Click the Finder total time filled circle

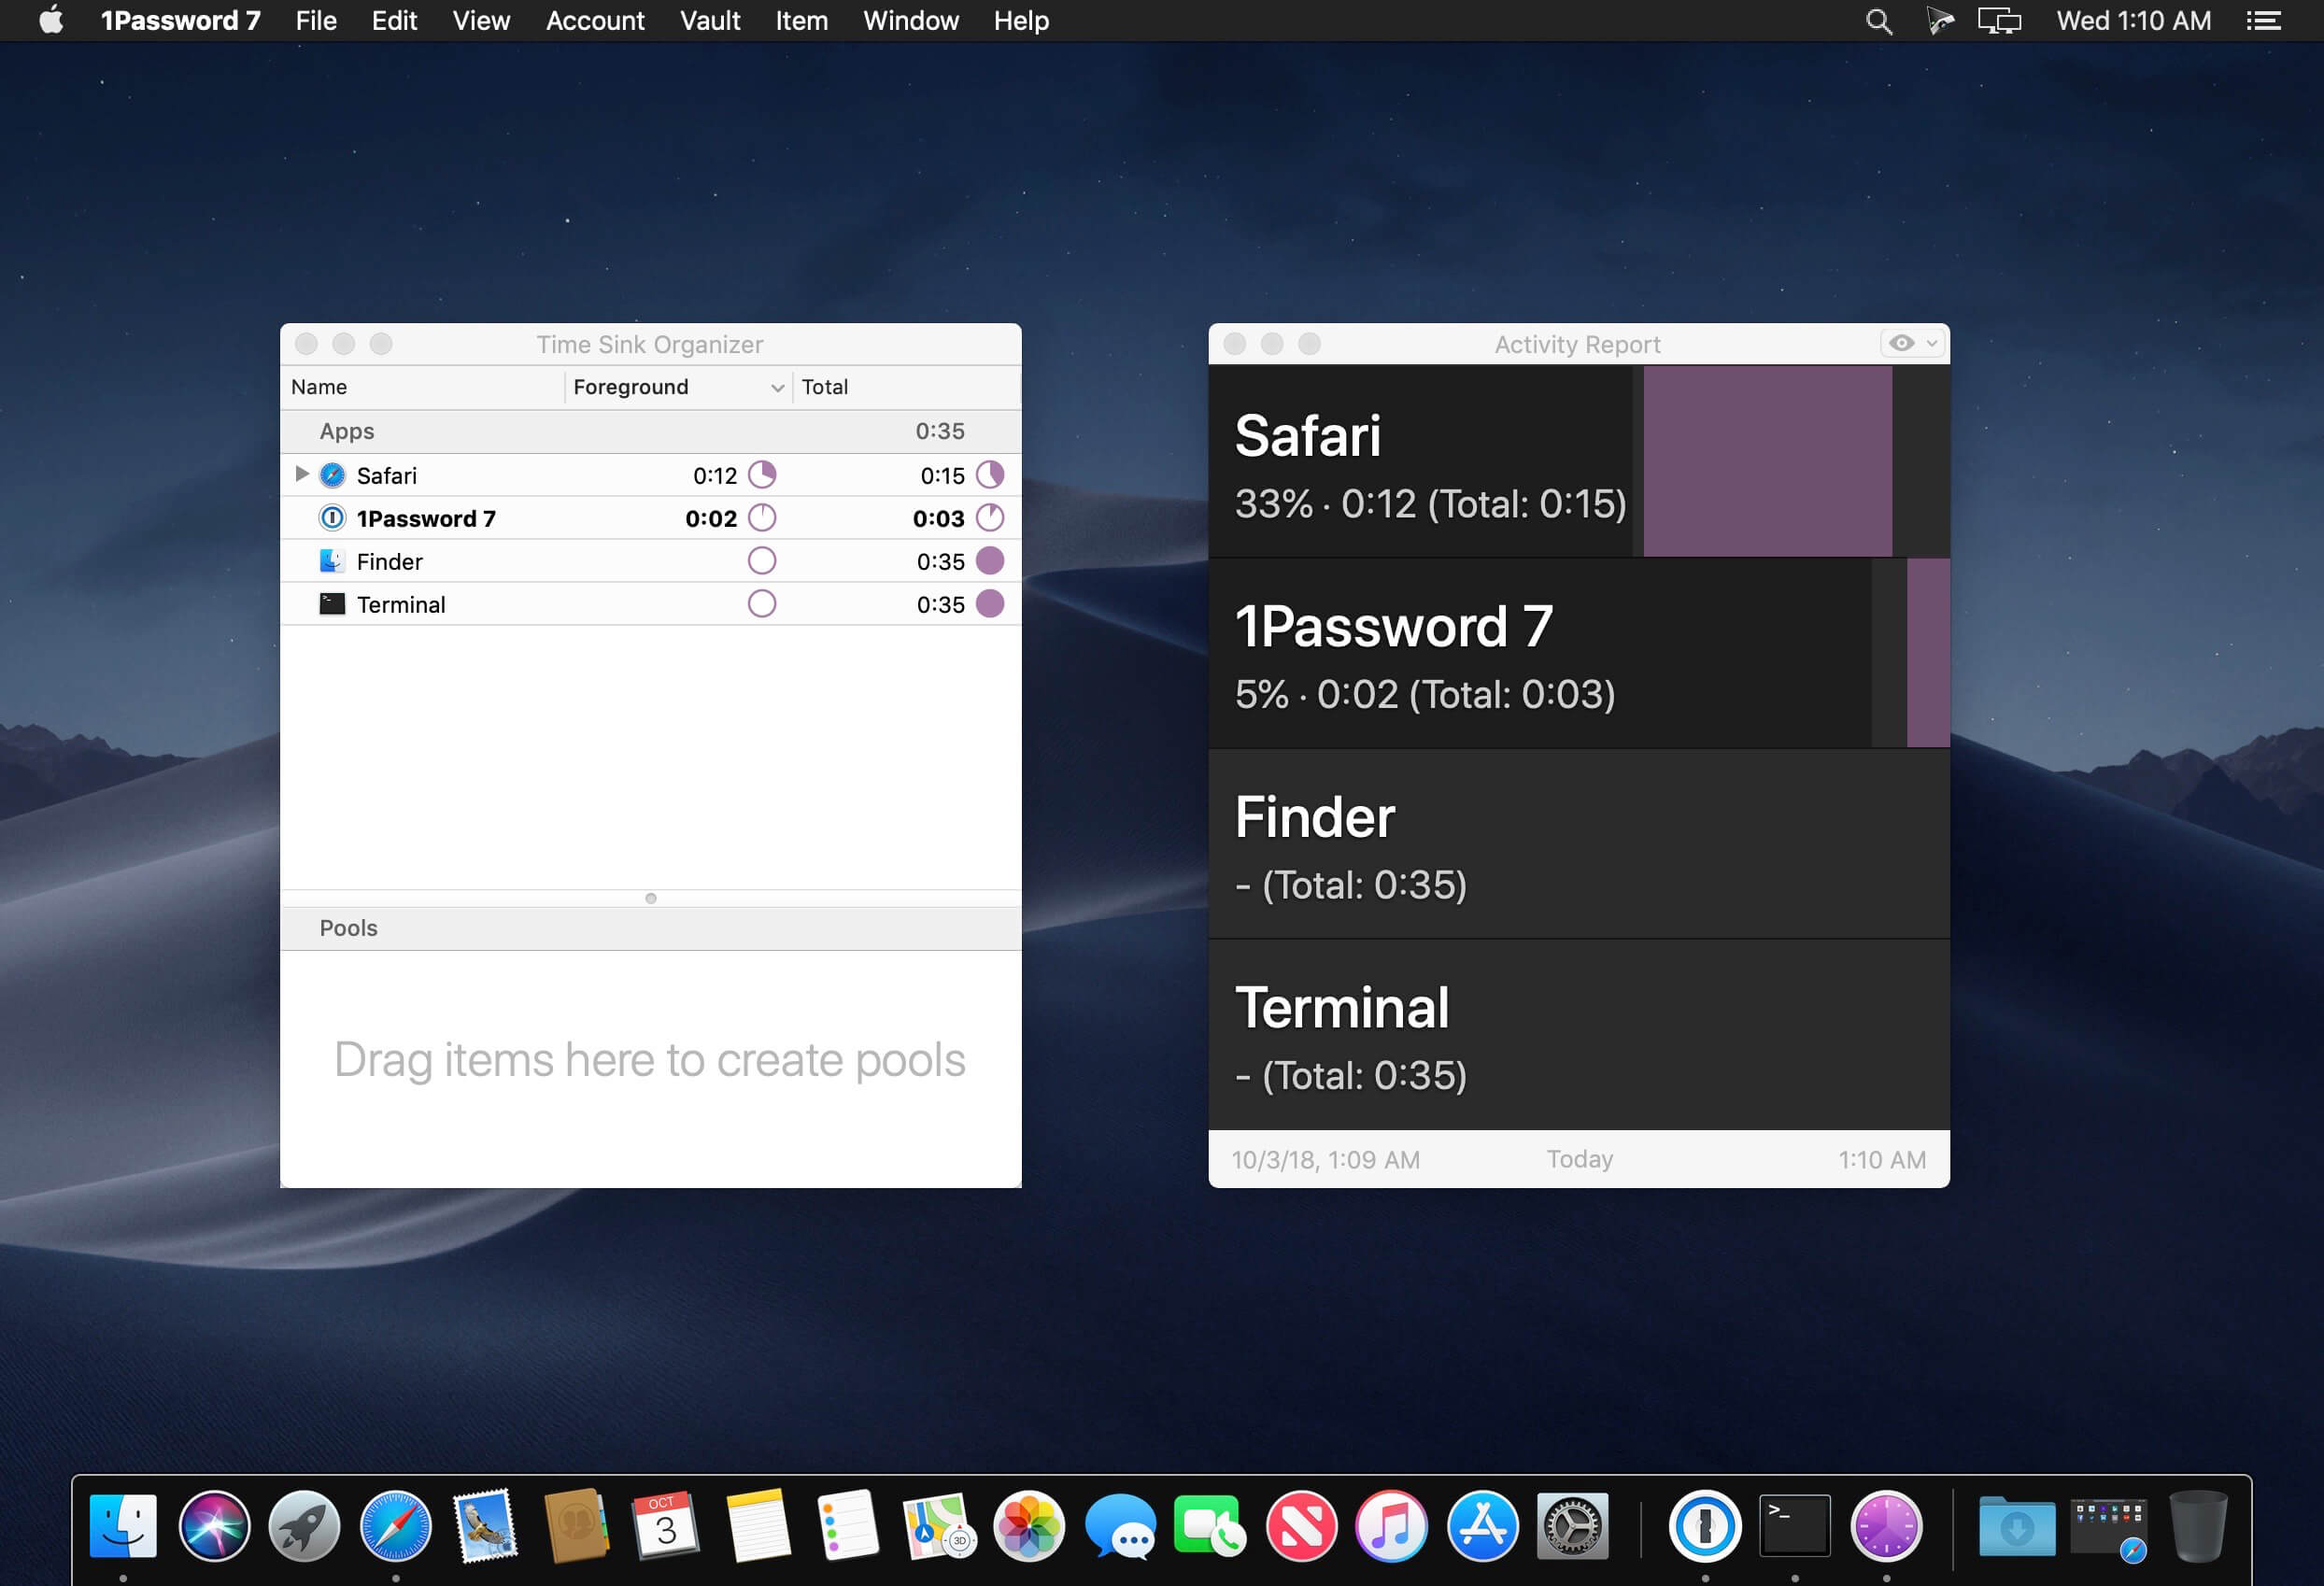click(989, 561)
